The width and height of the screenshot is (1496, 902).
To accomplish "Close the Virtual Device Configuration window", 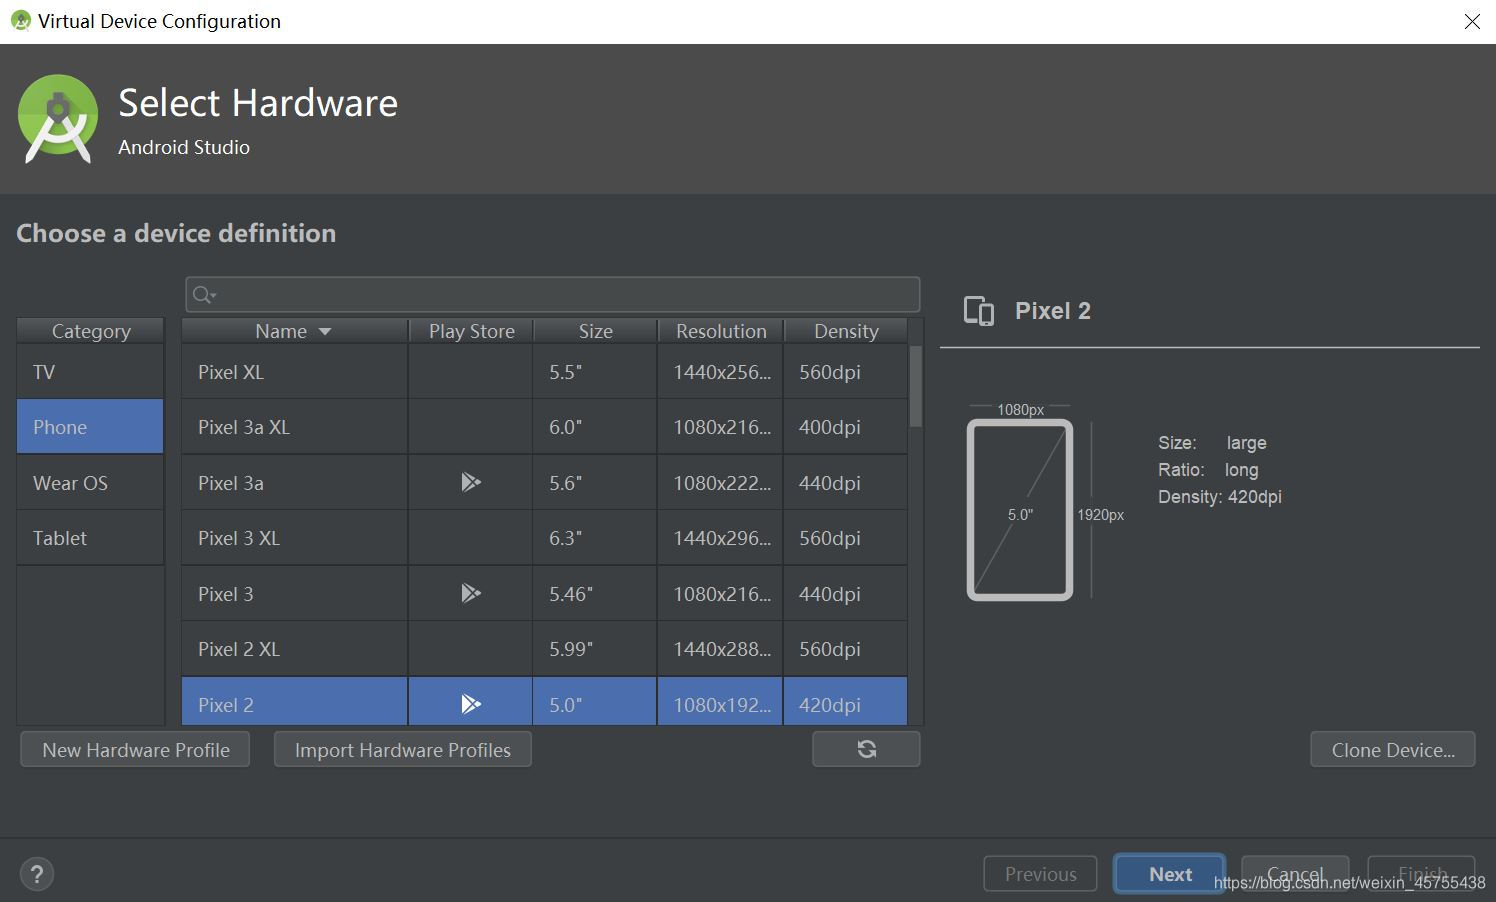I will click(x=1472, y=21).
